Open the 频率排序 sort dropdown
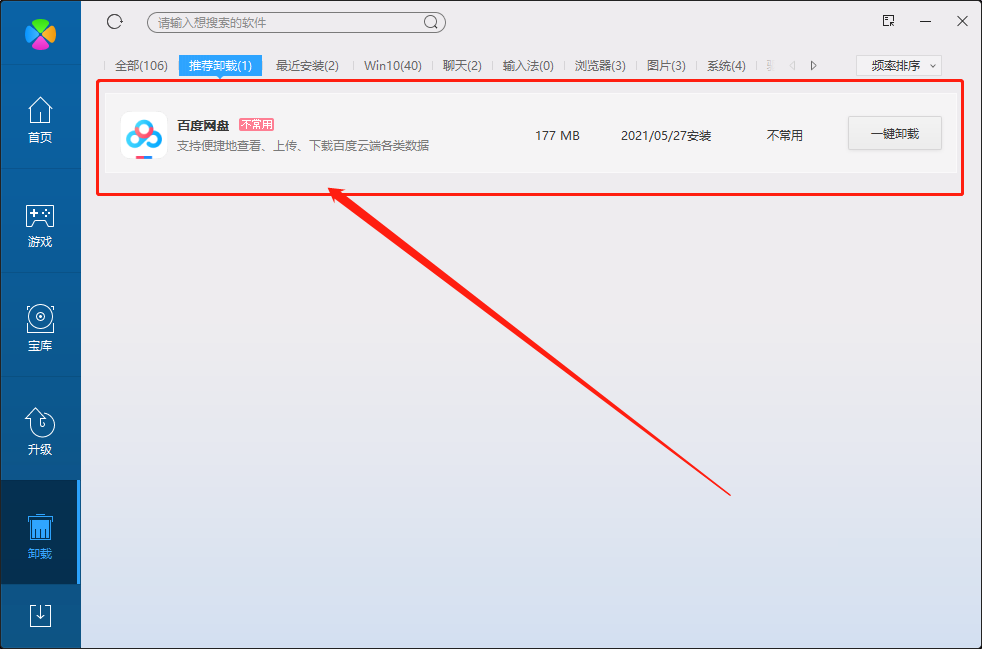982x649 pixels. click(899, 65)
